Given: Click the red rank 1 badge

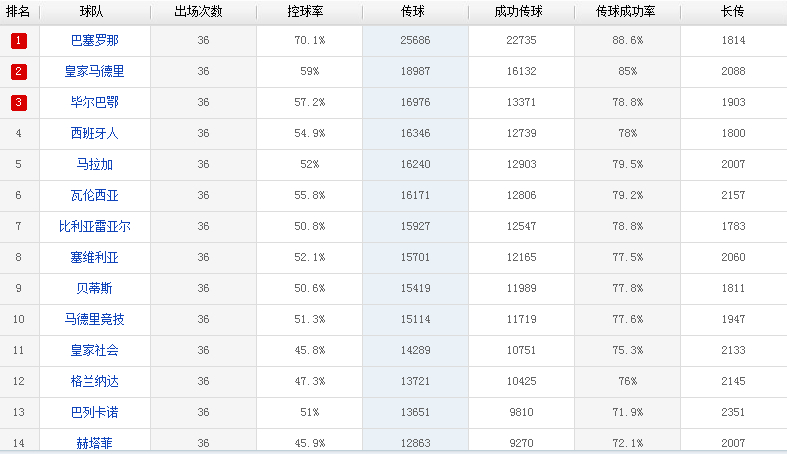Looking at the screenshot, I should click(x=19, y=41).
